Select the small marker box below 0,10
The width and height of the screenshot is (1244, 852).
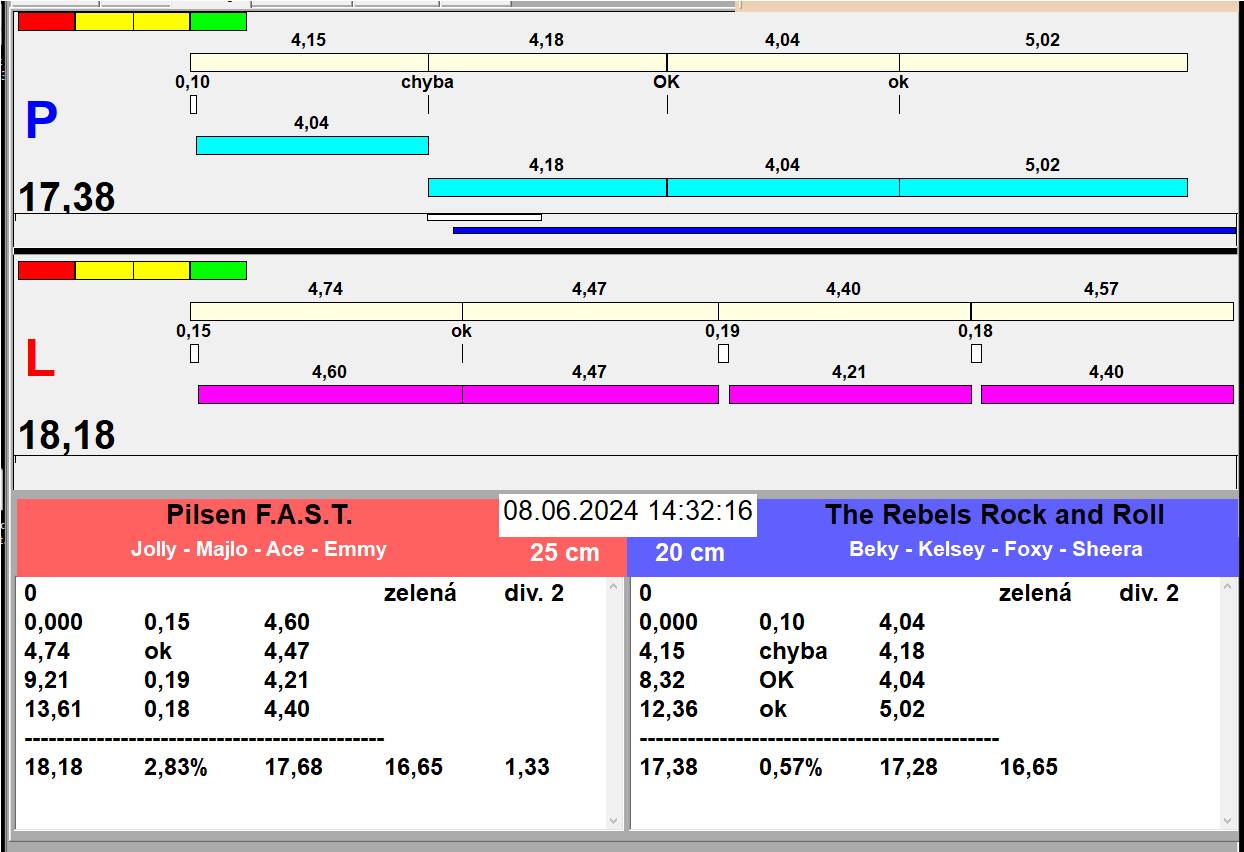pyautogui.click(x=193, y=104)
